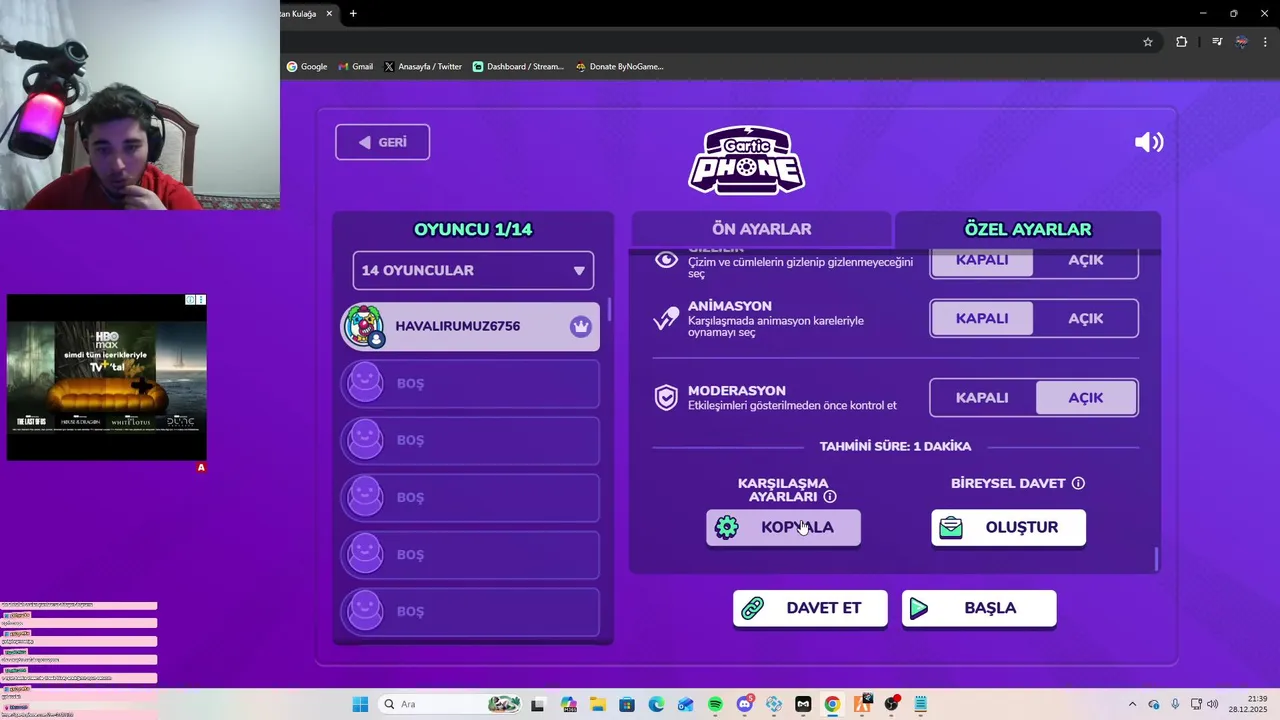The height and width of the screenshot is (720, 1280).
Task: Open the Chrome three-dot menu
Action: (x=1265, y=42)
